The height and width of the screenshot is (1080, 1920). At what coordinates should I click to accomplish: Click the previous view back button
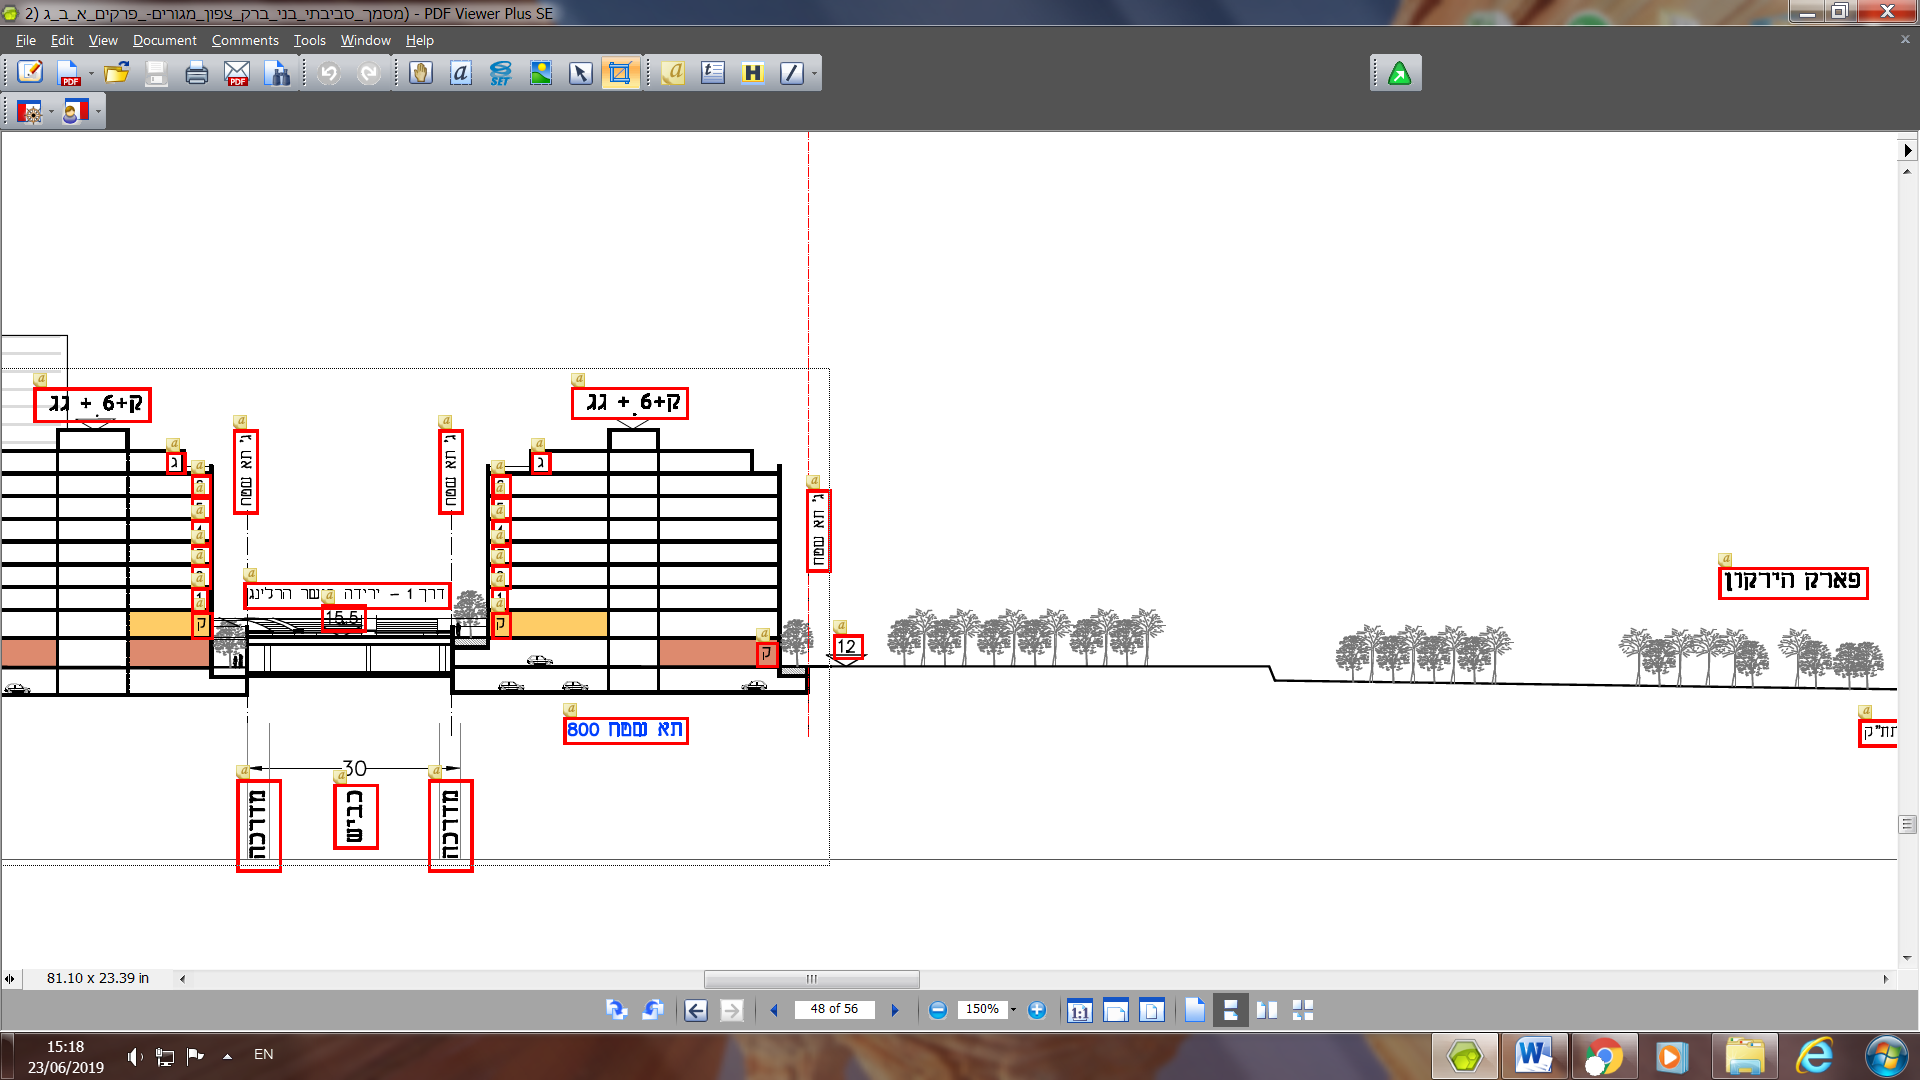(696, 1010)
